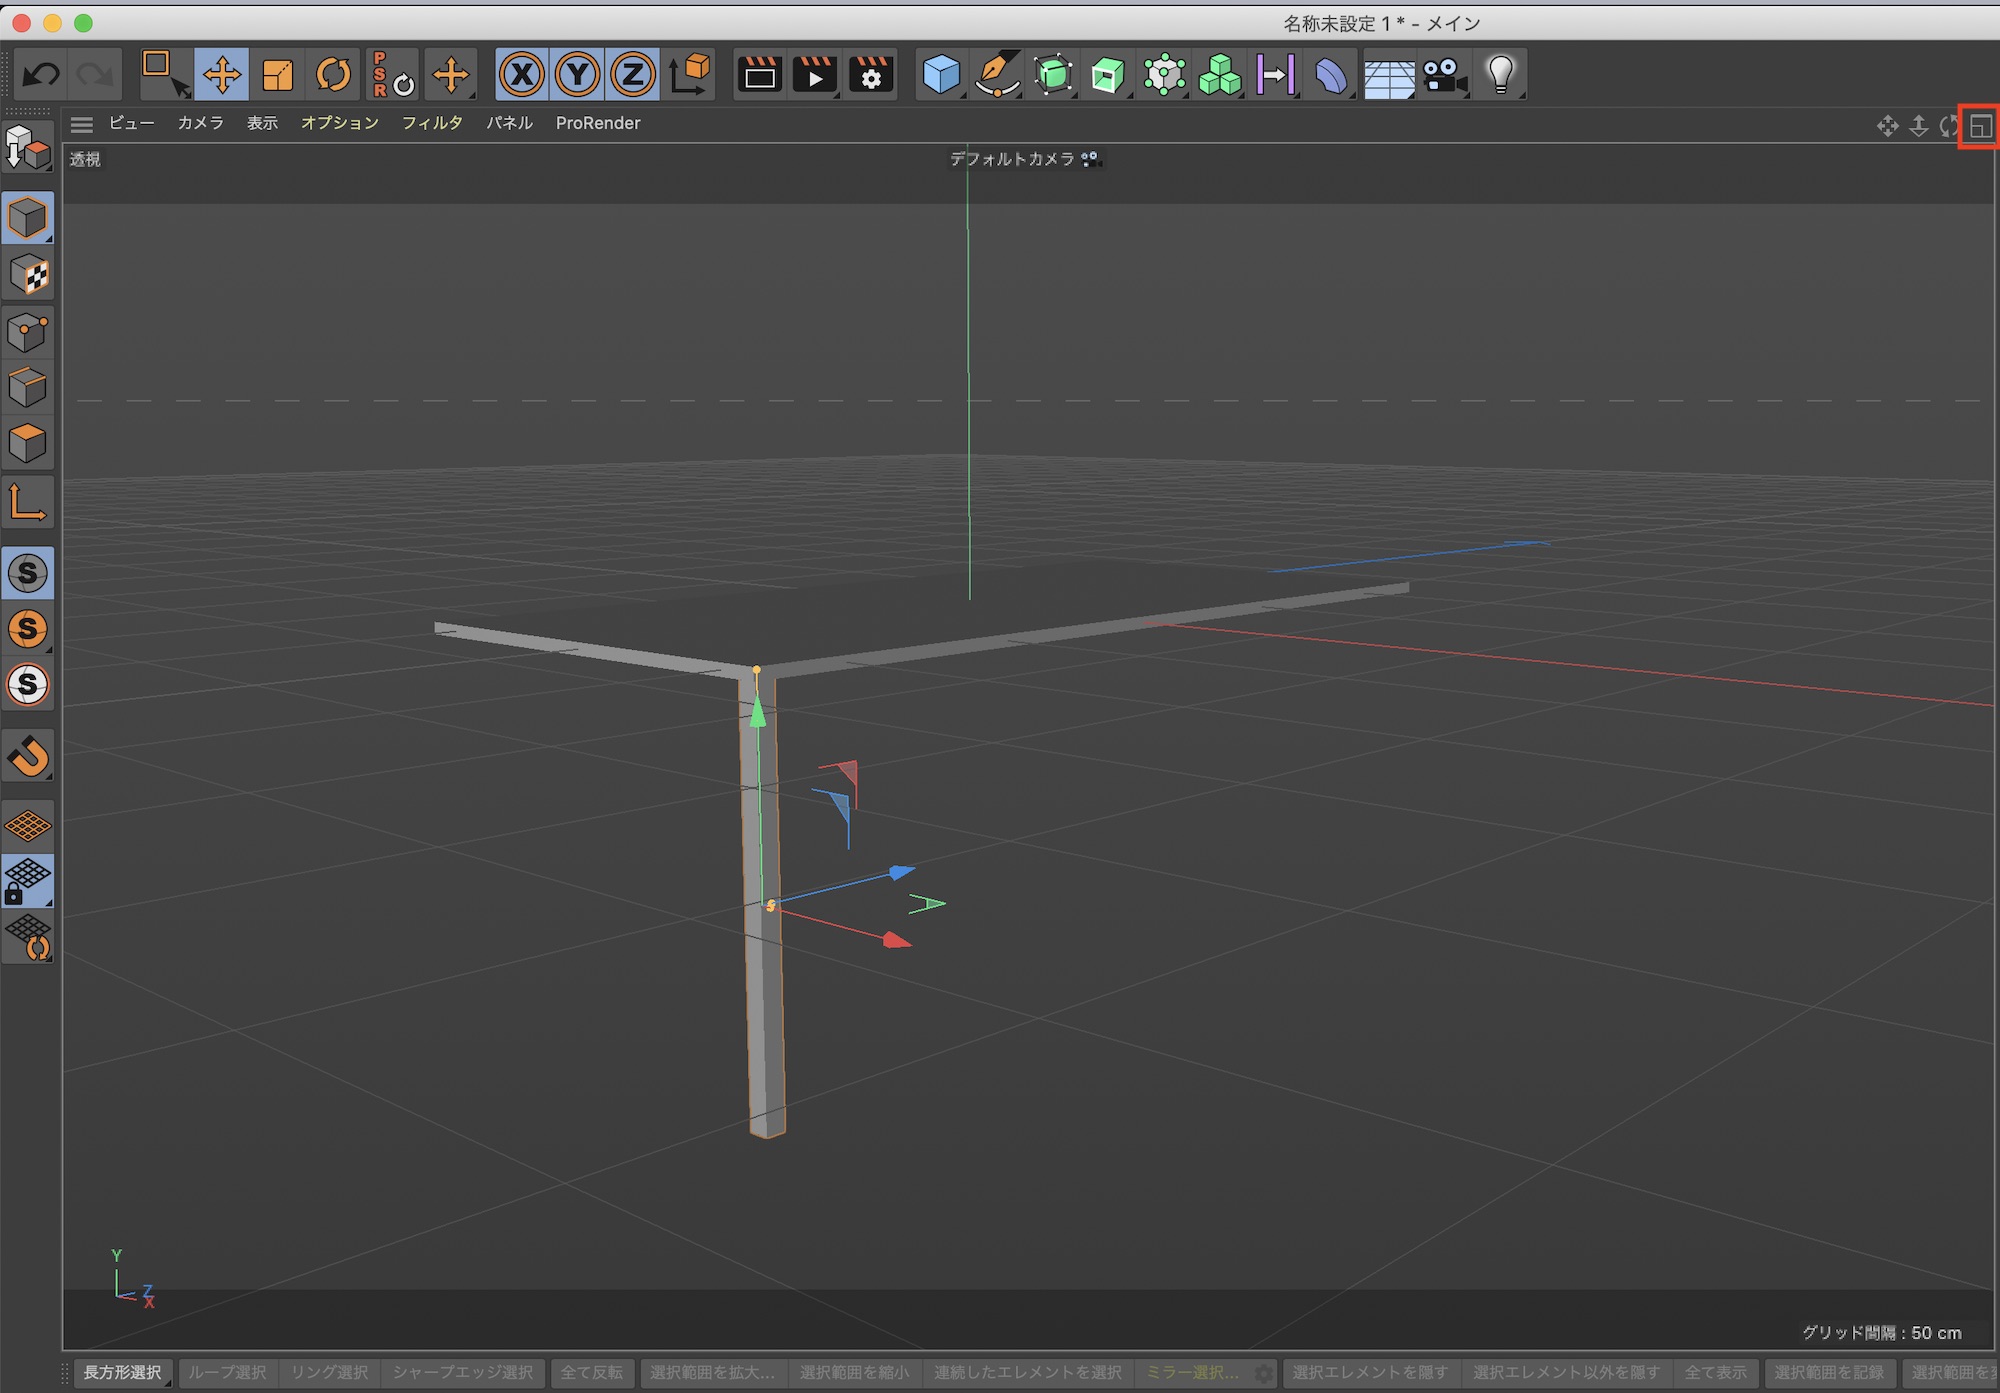Click 全て反転 button
The height and width of the screenshot is (1393, 2000).
591,1373
